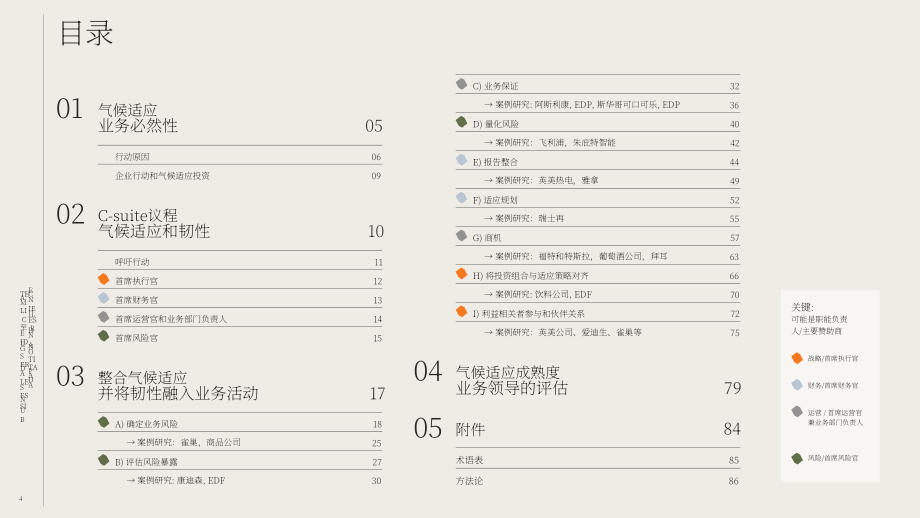Click the green legend marker for 风险/首席风险官
The image size is (920, 518).
click(797, 458)
